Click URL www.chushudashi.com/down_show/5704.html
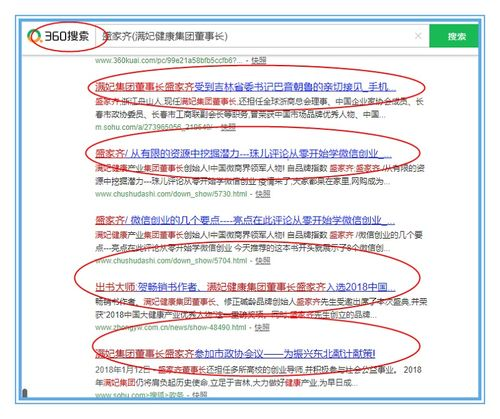The image size is (500, 419). 171,260
